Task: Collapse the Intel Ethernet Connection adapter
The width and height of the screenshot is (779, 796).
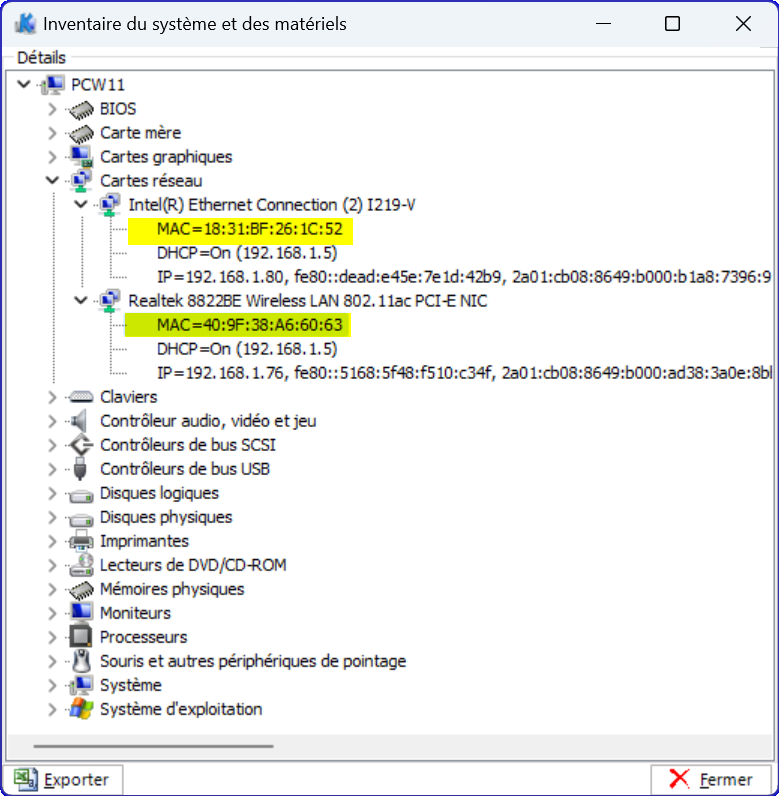Action: point(81,205)
